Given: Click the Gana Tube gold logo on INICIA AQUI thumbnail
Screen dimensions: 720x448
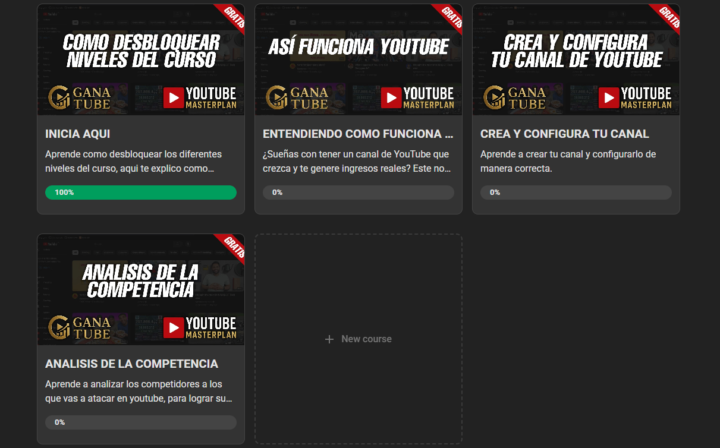Looking at the screenshot, I should pyautogui.click(x=79, y=98).
